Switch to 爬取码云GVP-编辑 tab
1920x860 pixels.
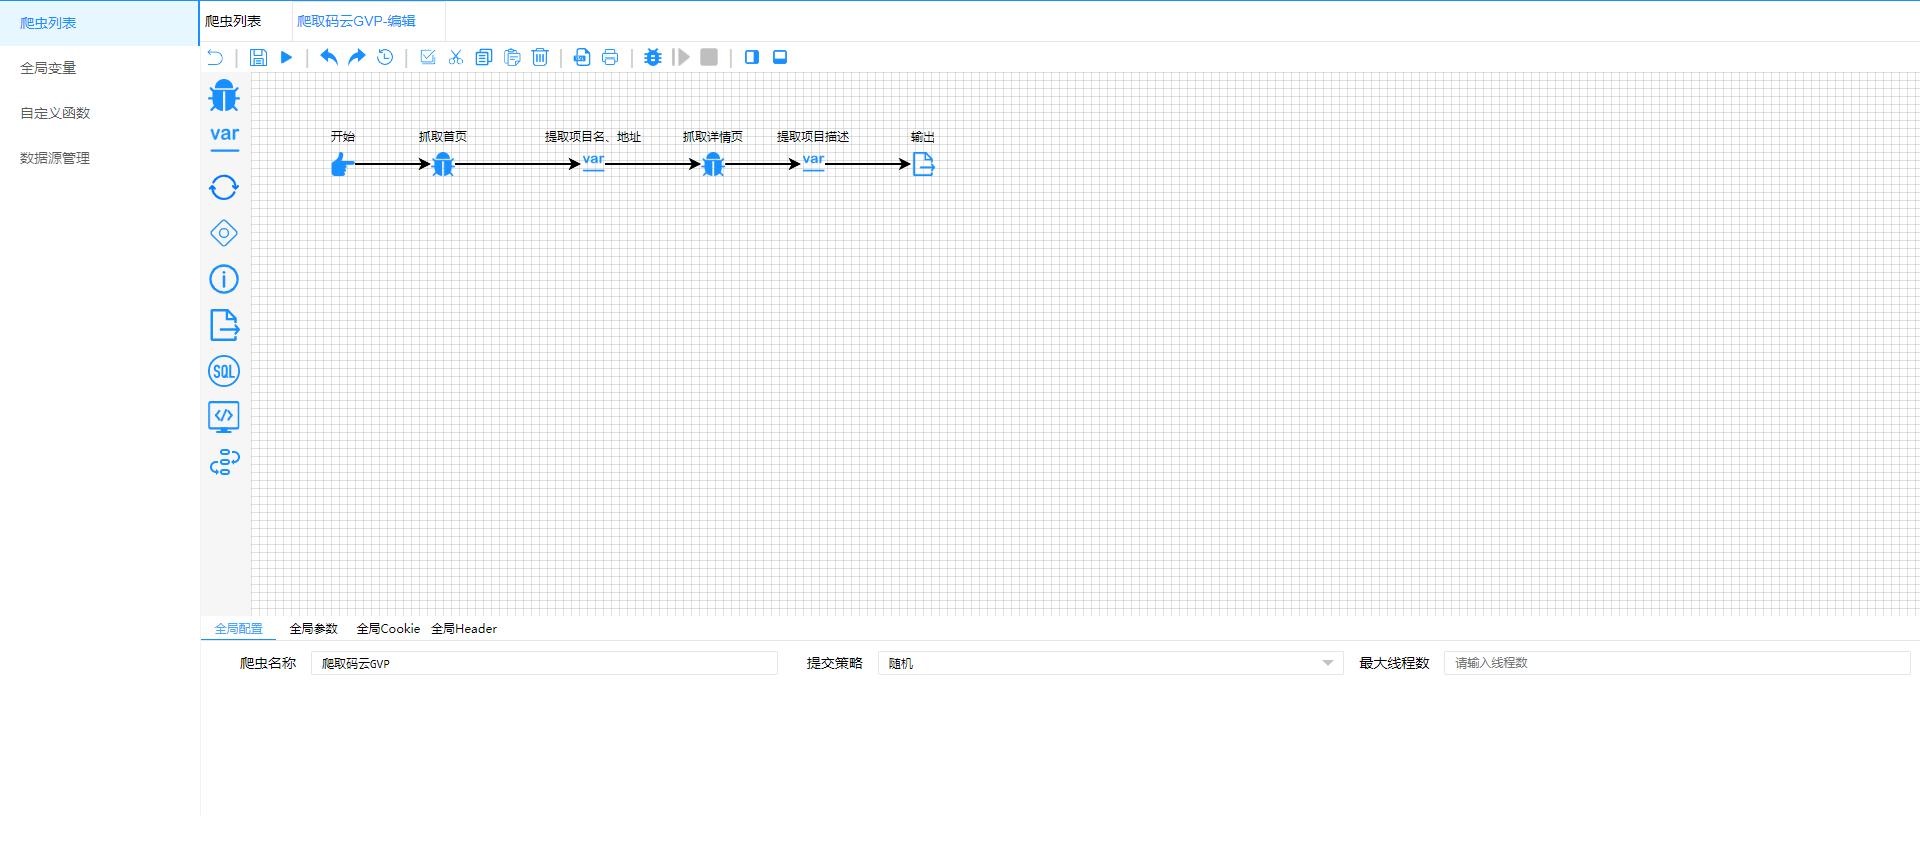point(356,21)
